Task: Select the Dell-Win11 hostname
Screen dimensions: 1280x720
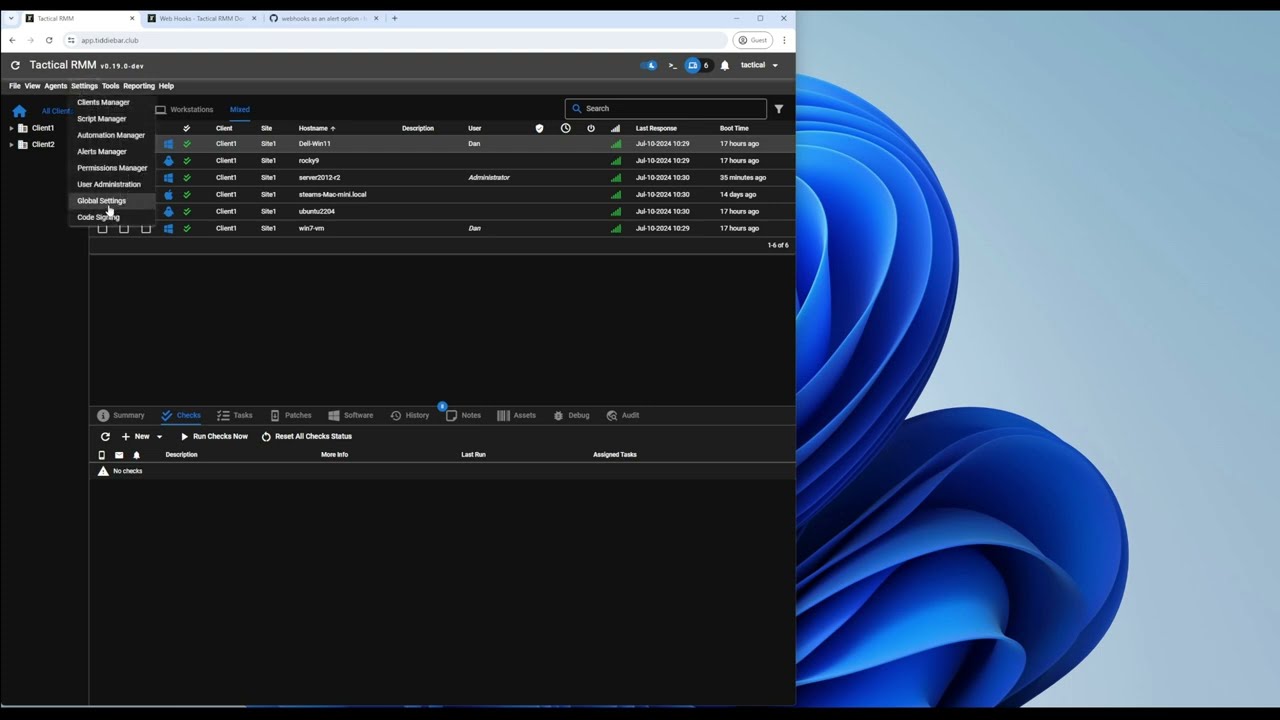Action: [314, 144]
